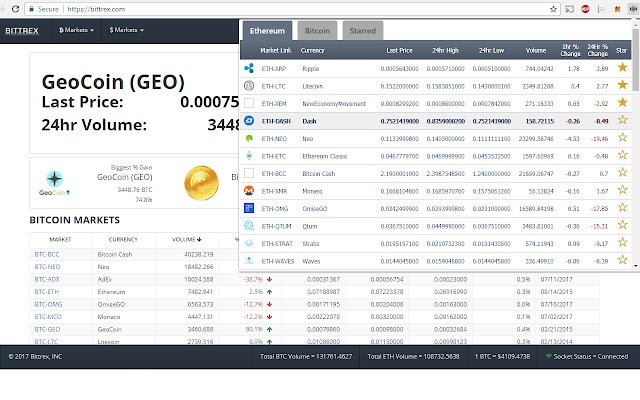Switch to the Starred tab

[x=360, y=31]
